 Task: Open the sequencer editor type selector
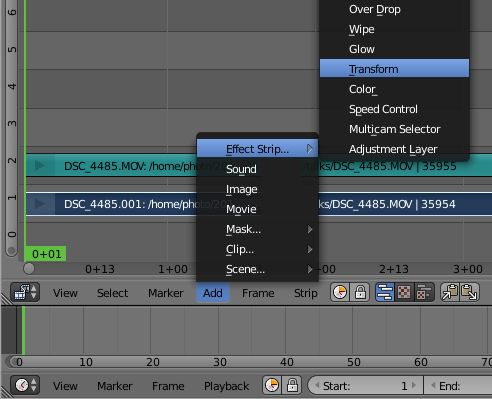click(x=25, y=292)
